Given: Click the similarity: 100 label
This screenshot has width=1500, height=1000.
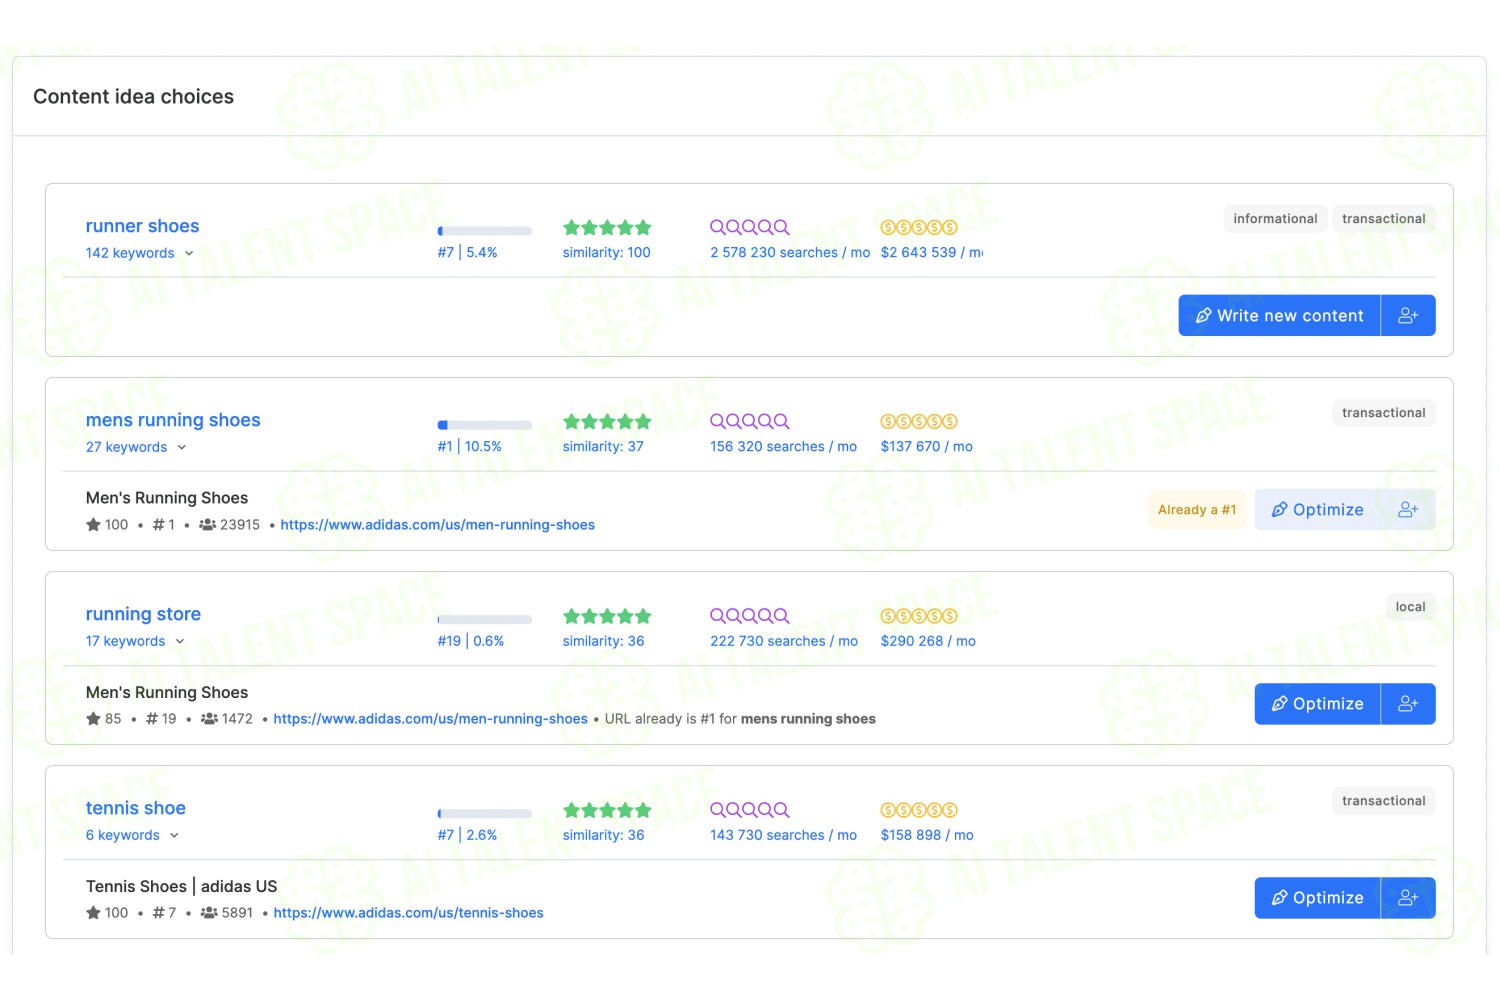Looking at the screenshot, I should [606, 252].
